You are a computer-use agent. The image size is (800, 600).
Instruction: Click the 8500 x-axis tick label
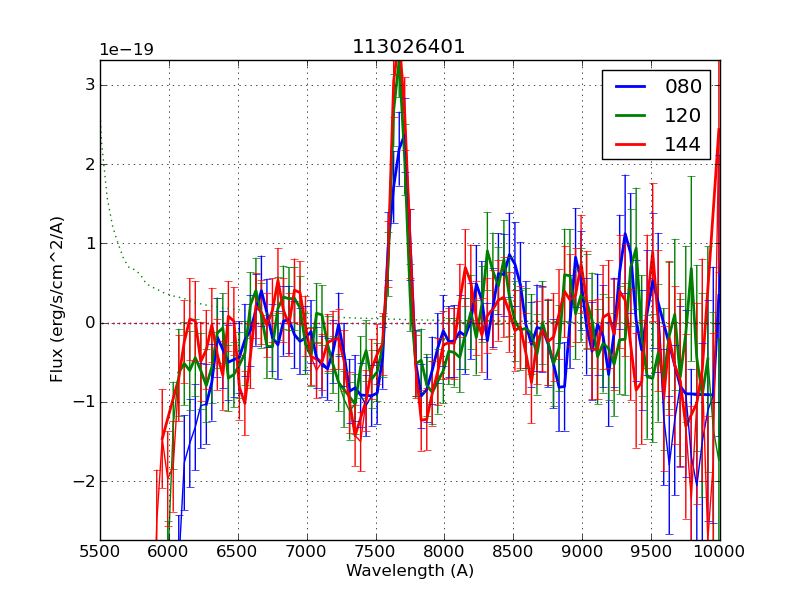click(x=513, y=551)
